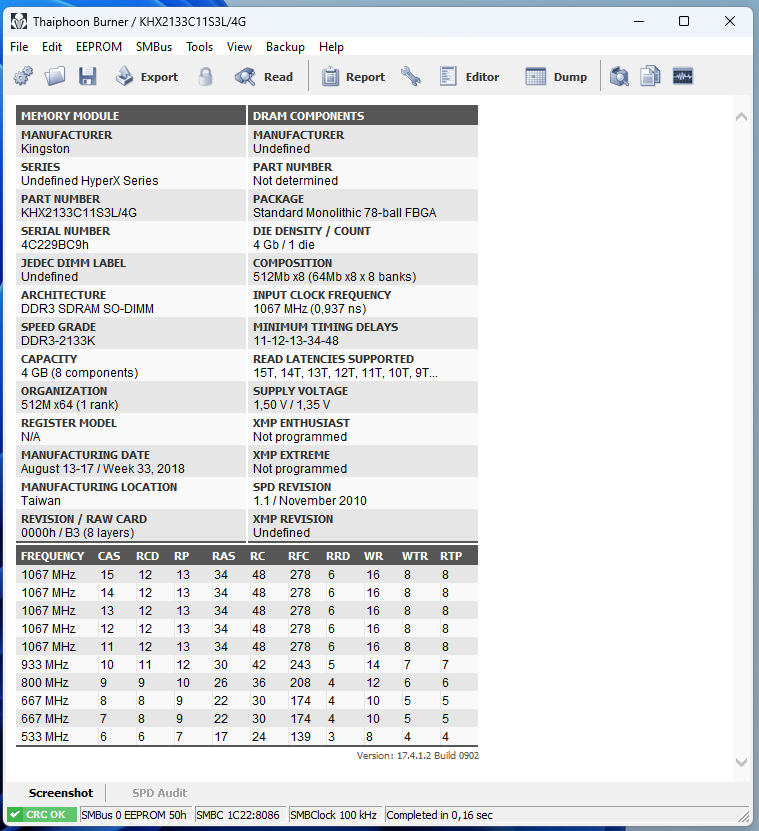The width and height of the screenshot is (759, 831).
Task: Open the Edit menu
Action: [x=52, y=47]
